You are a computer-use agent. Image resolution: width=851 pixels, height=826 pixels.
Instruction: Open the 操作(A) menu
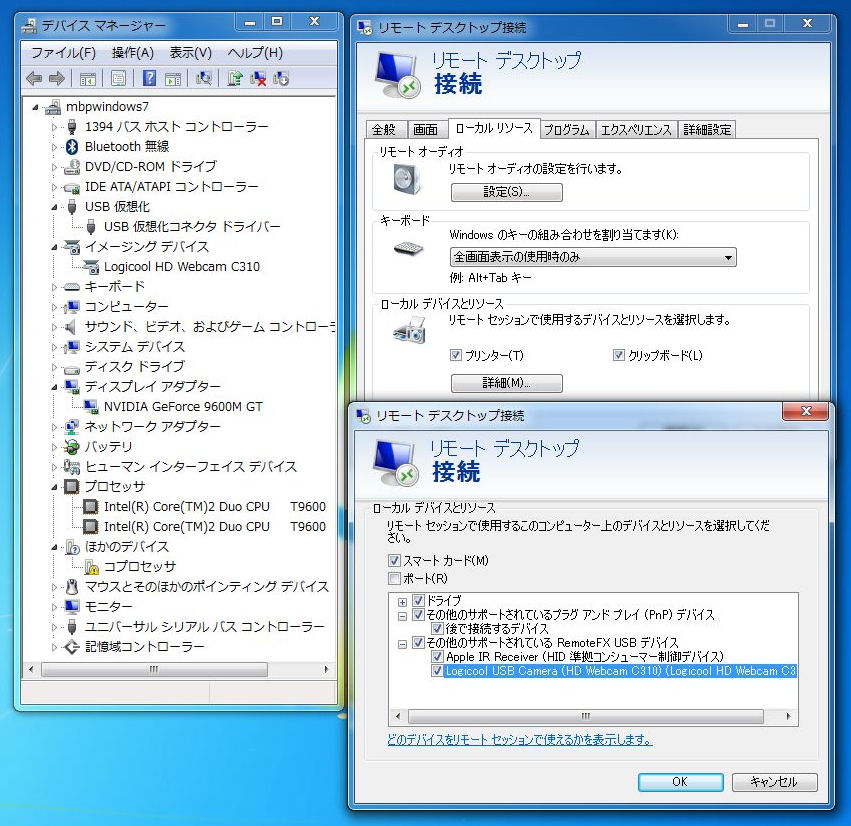tap(133, 53)
